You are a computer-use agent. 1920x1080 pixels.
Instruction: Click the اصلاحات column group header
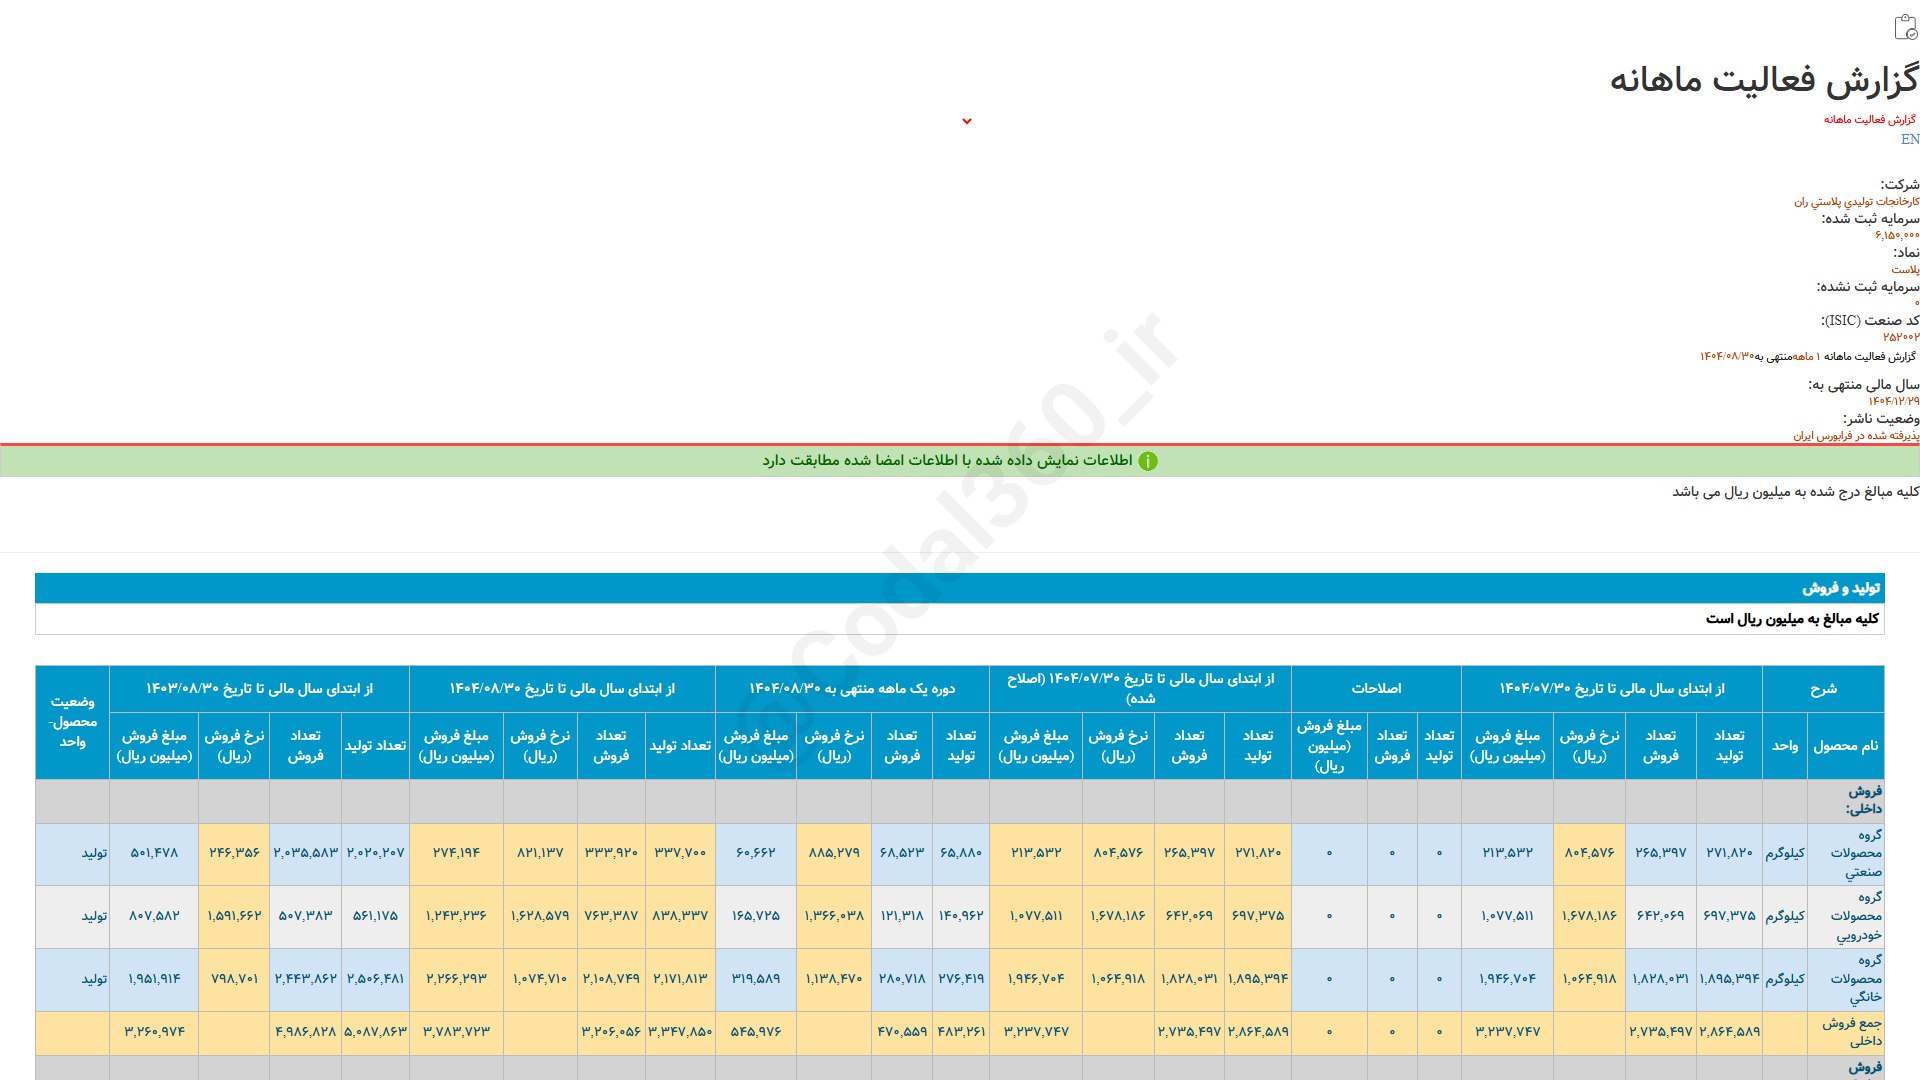[1375, 689]
